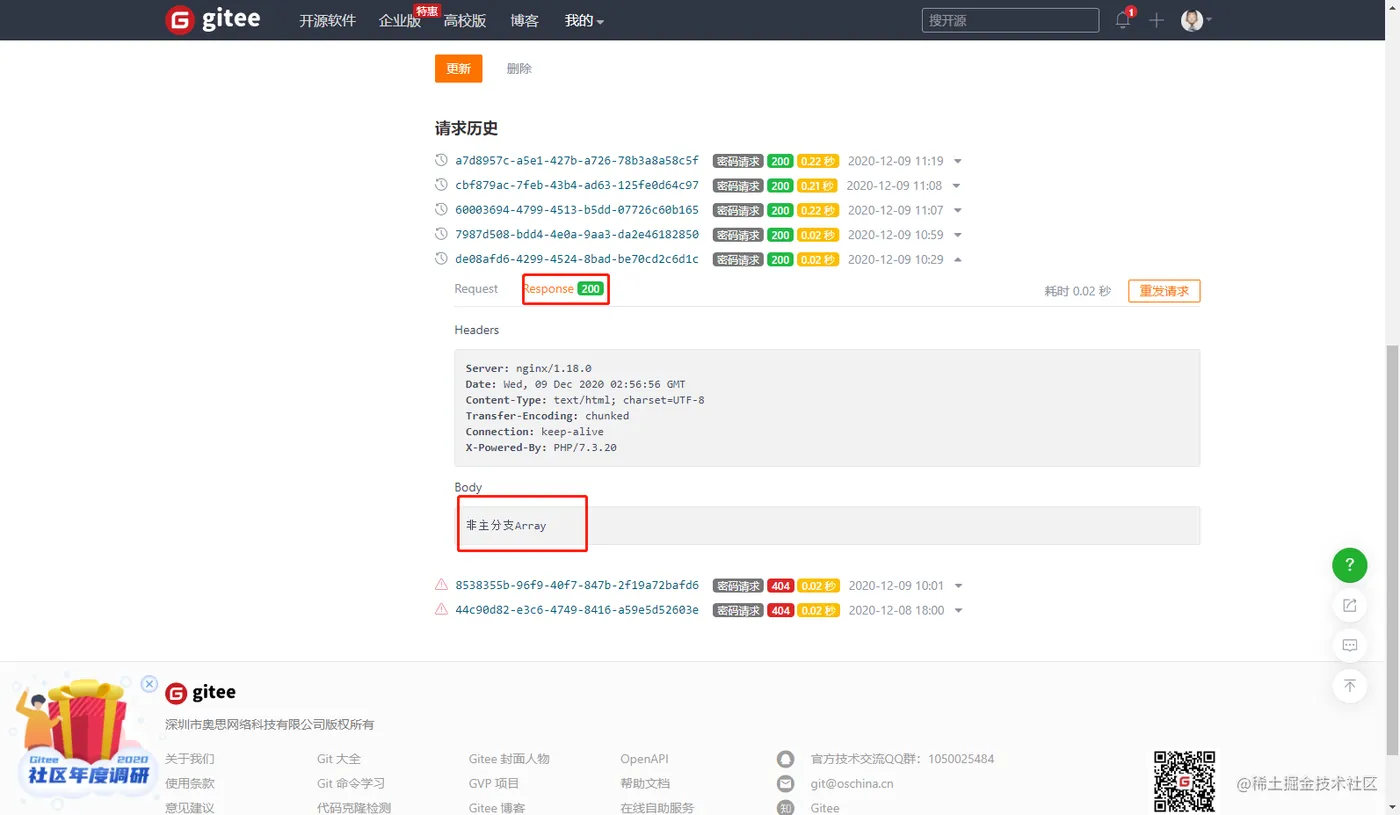Click the green help question-mark button
The width and height of the screenshot is (1400, 815).
[1349, 565]
